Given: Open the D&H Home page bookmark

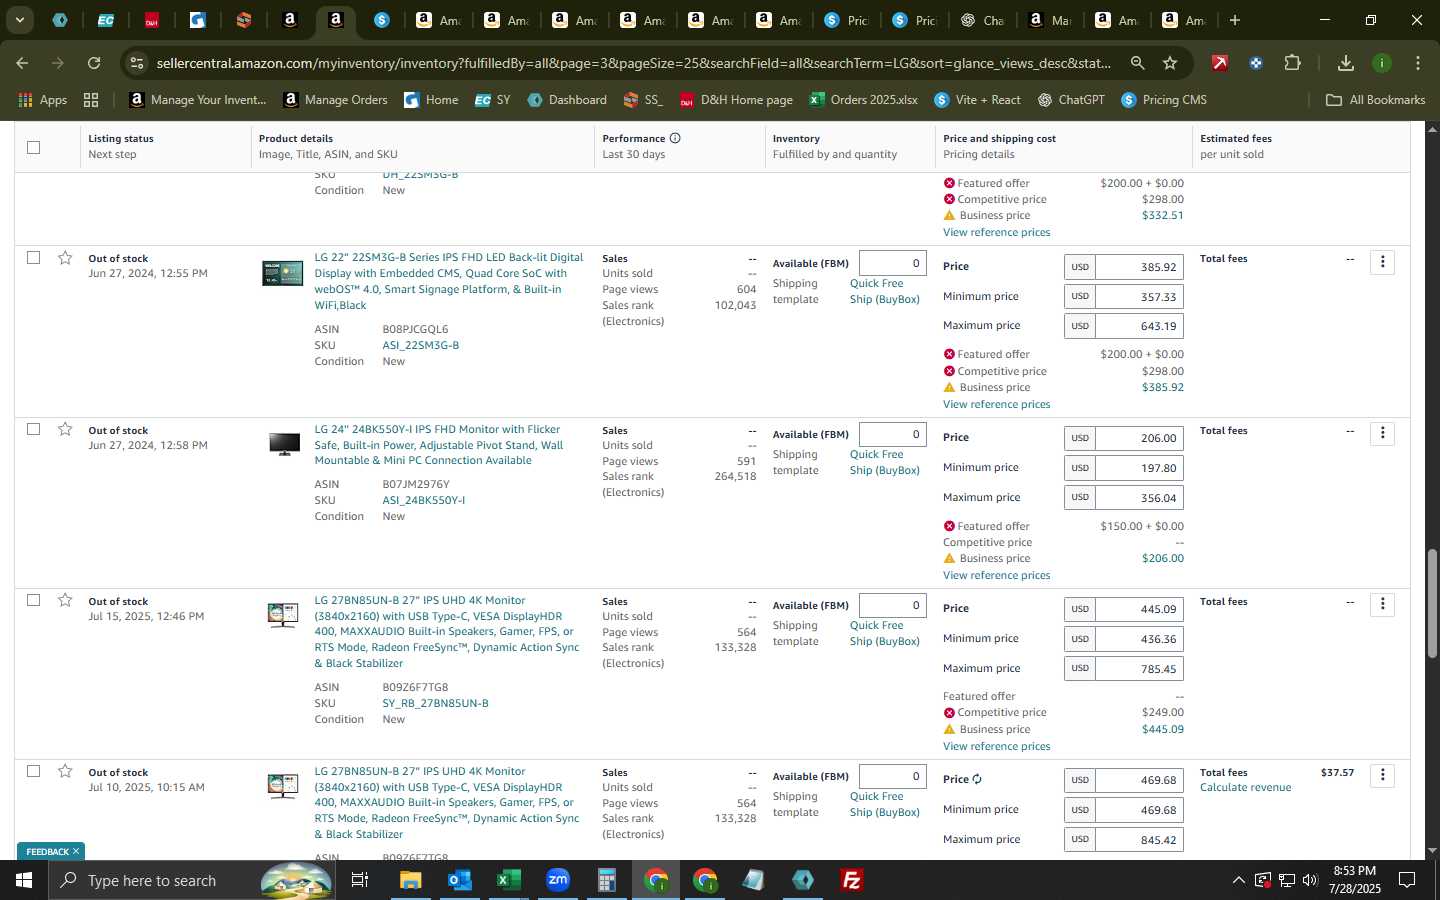Looking at the screenshot, I should 736,100.
